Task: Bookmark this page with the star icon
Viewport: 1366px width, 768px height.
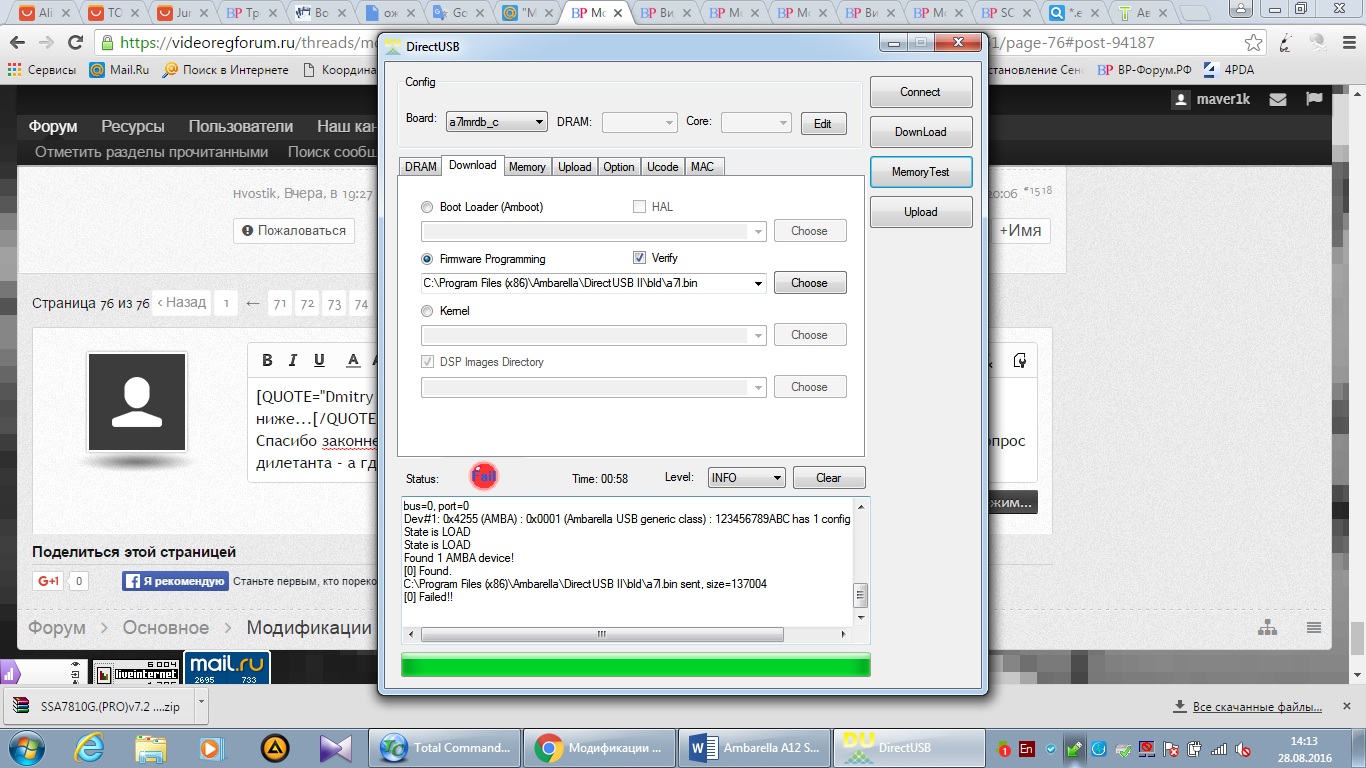Action: [x=1253, y=43]
